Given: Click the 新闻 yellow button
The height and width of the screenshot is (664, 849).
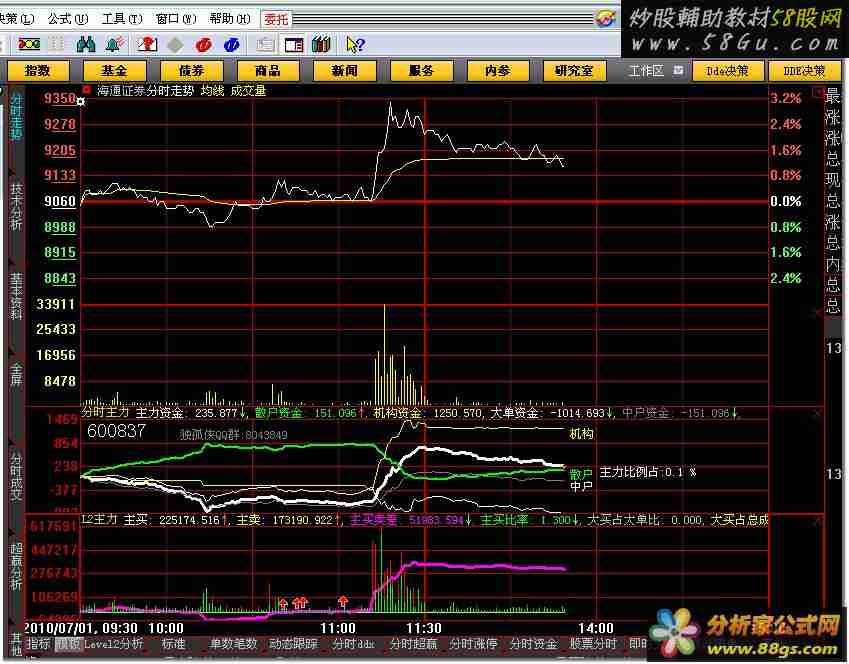Looking at the screenshot, I should pos(344,70).
